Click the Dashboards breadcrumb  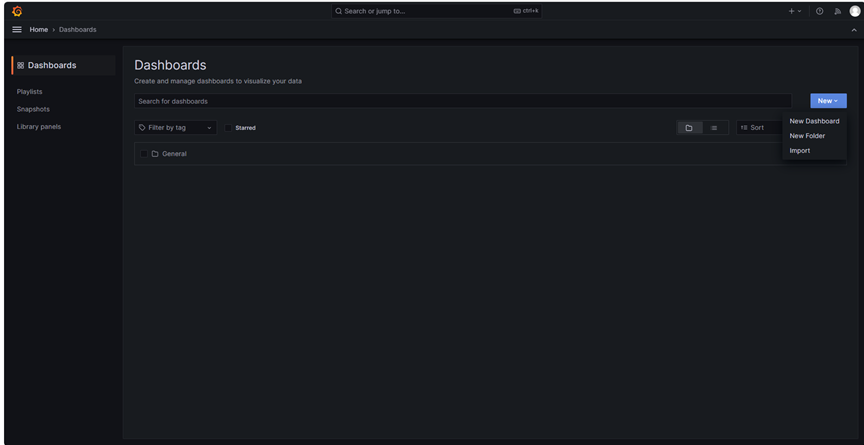[78, 30]
